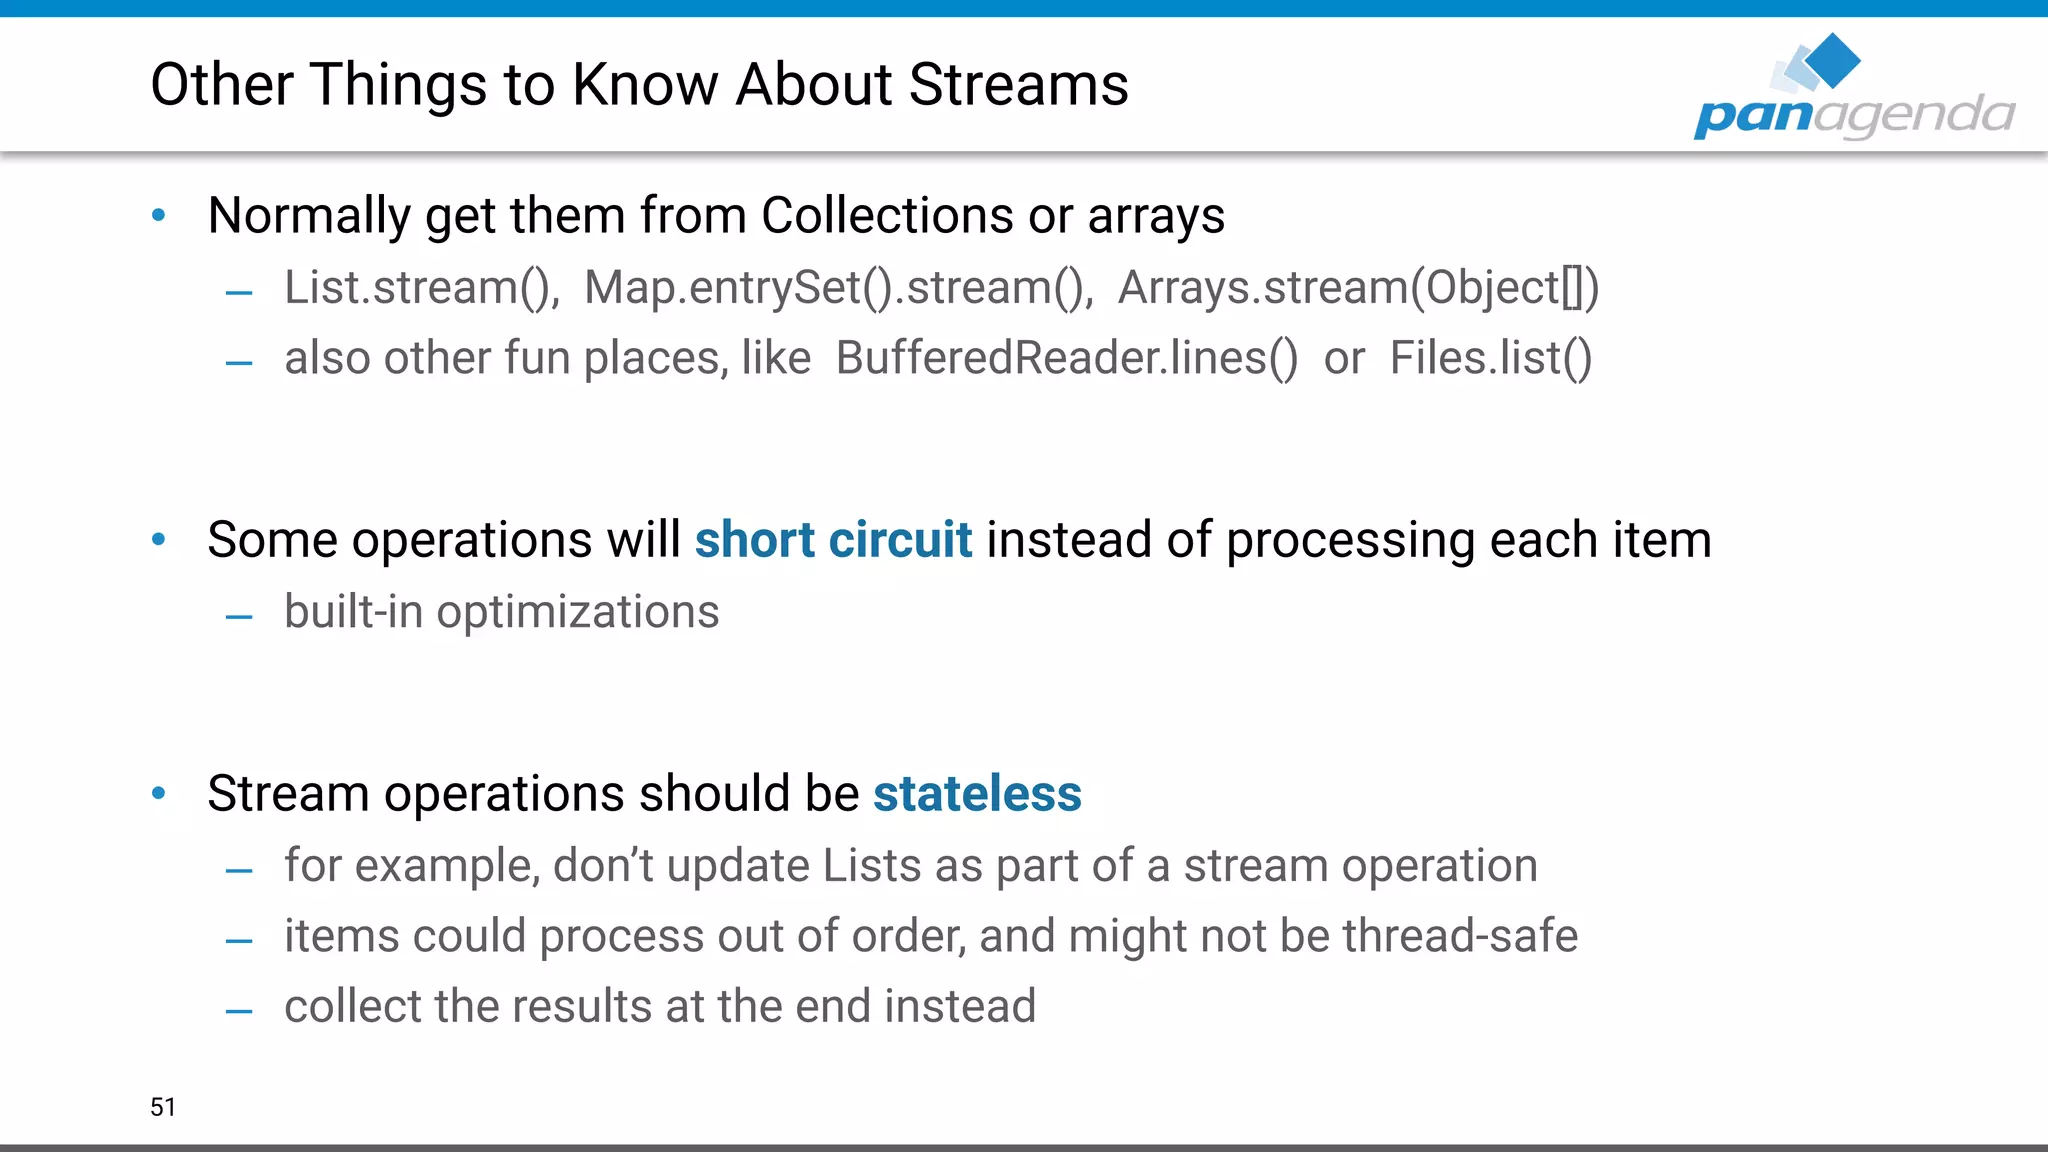Screen dimensions: 2048x1152
Task: Click the dash before 'also other fun places'
Action: pos(239,363)
